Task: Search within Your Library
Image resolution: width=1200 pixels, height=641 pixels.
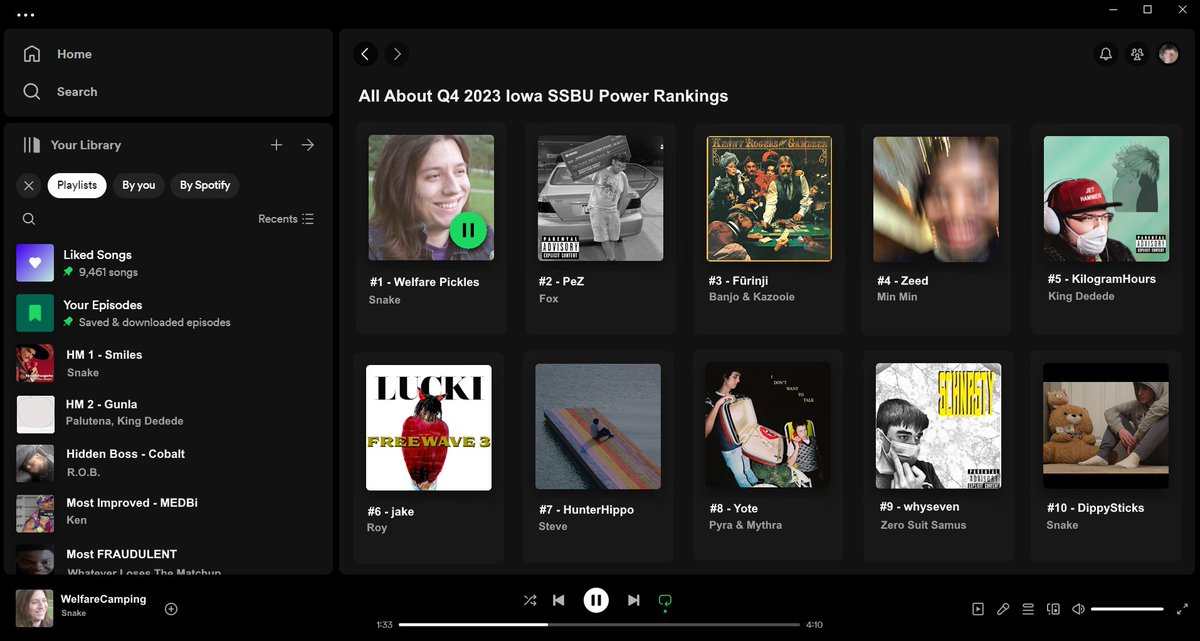Action: (x=29, y=219)
